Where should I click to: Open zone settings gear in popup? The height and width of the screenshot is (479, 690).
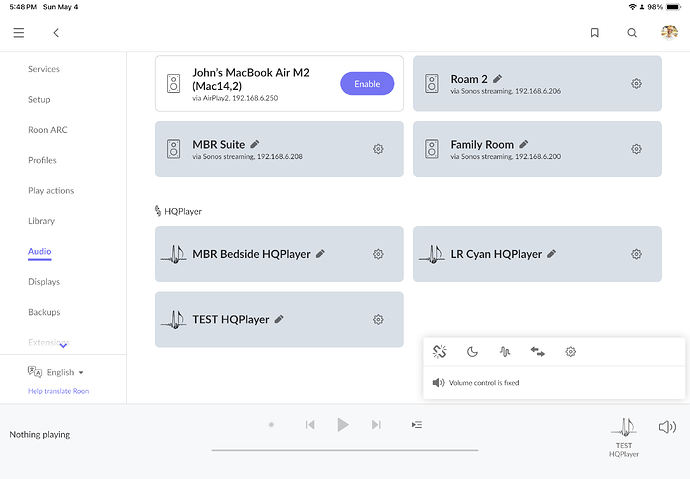coord(571,351)
